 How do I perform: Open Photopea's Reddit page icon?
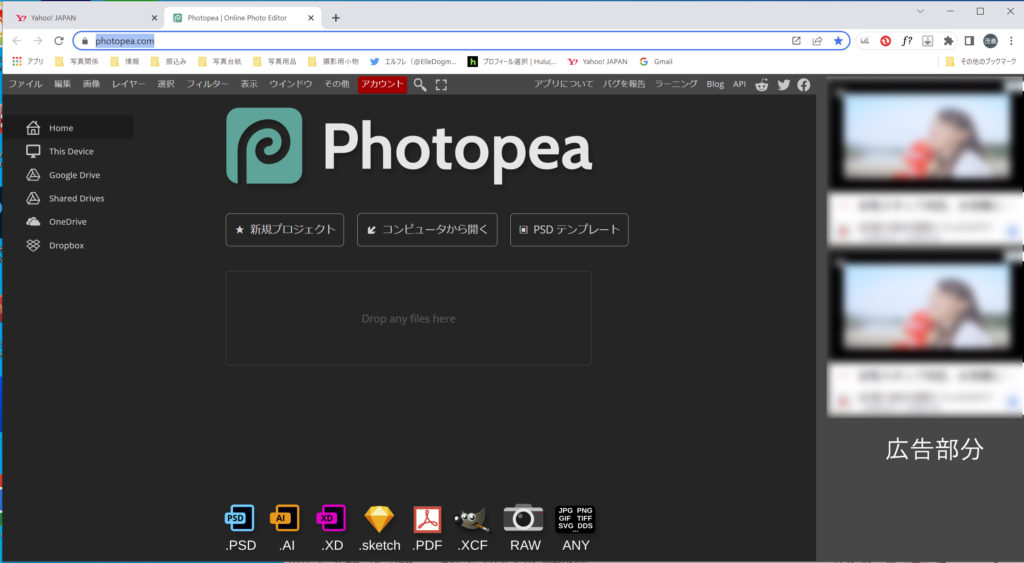point(762,85)
